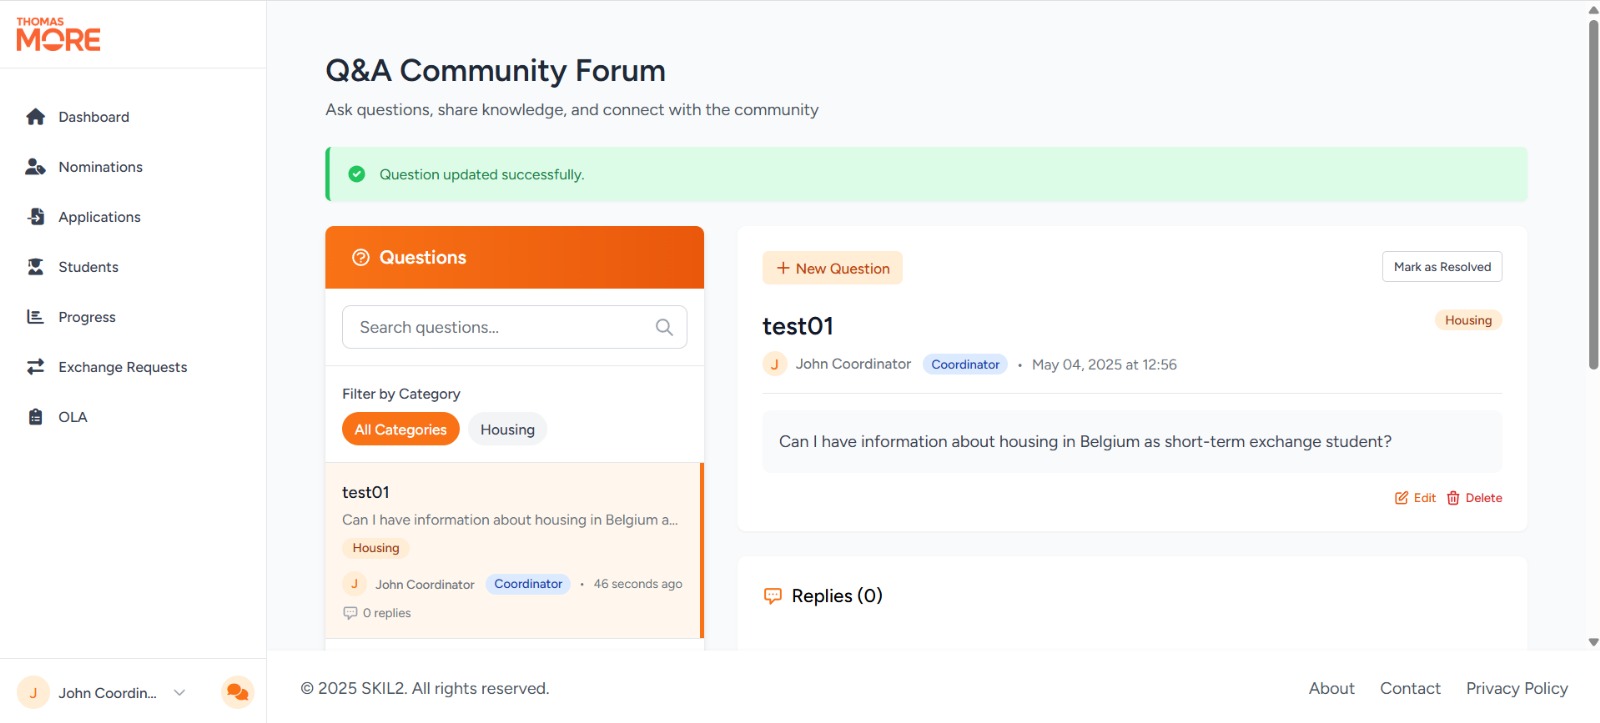Filter questions by Housing category

click(507, 429)
